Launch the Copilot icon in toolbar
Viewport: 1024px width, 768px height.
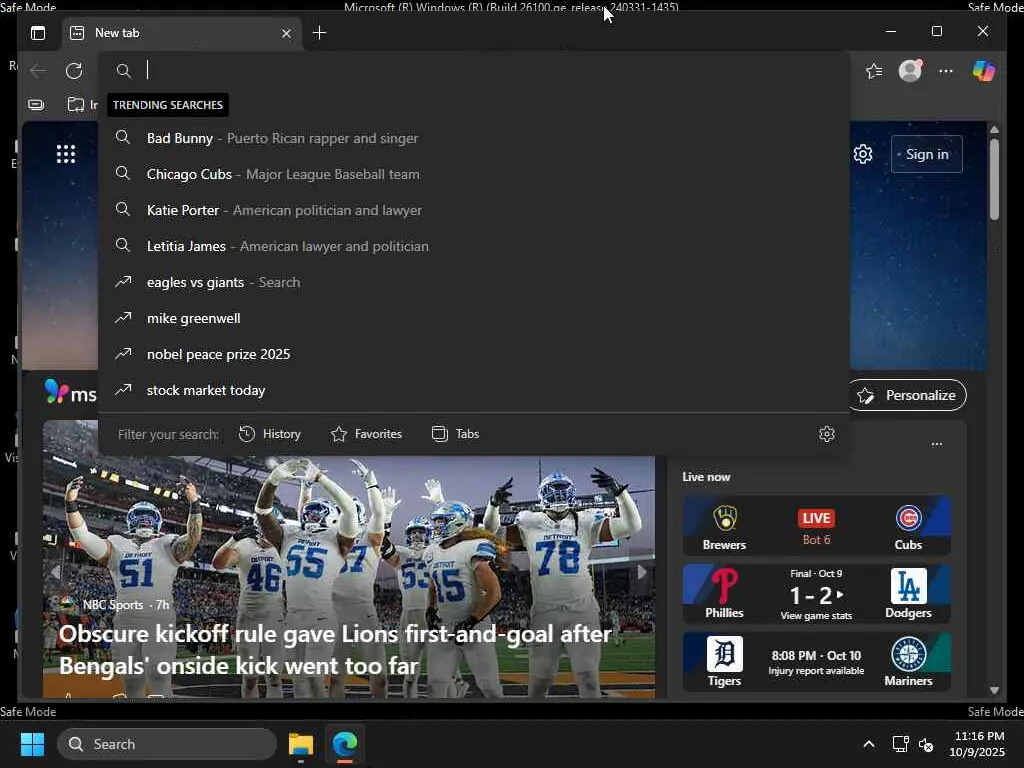984,71
